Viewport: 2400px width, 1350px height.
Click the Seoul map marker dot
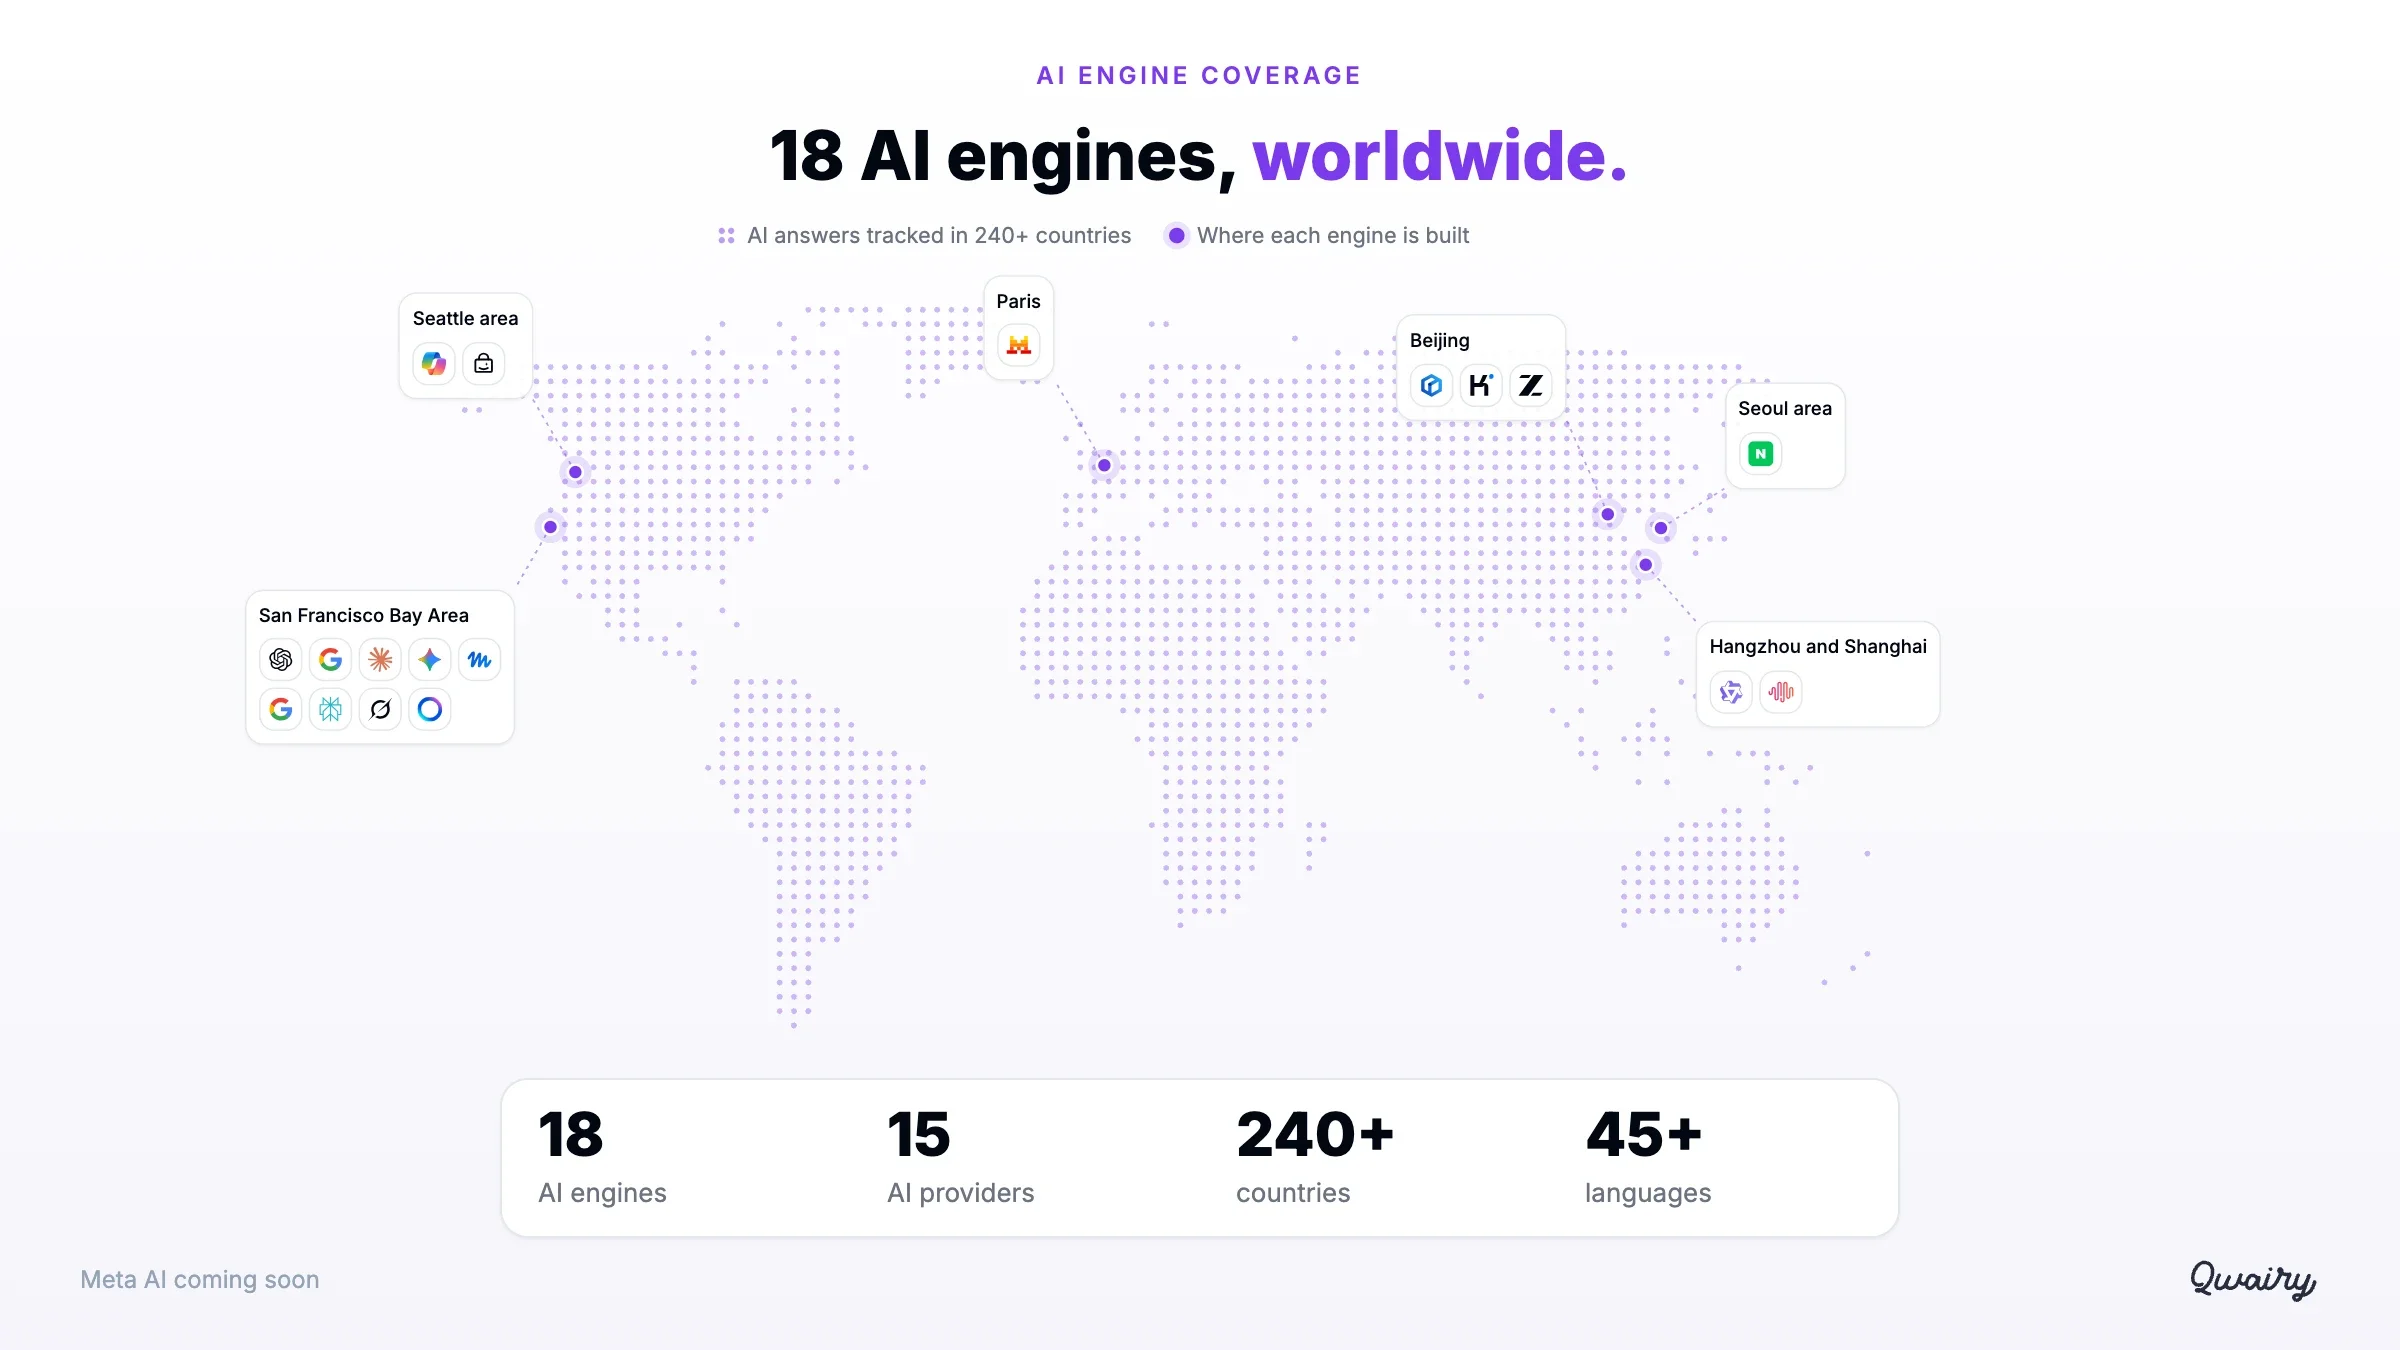point(1661,528)
